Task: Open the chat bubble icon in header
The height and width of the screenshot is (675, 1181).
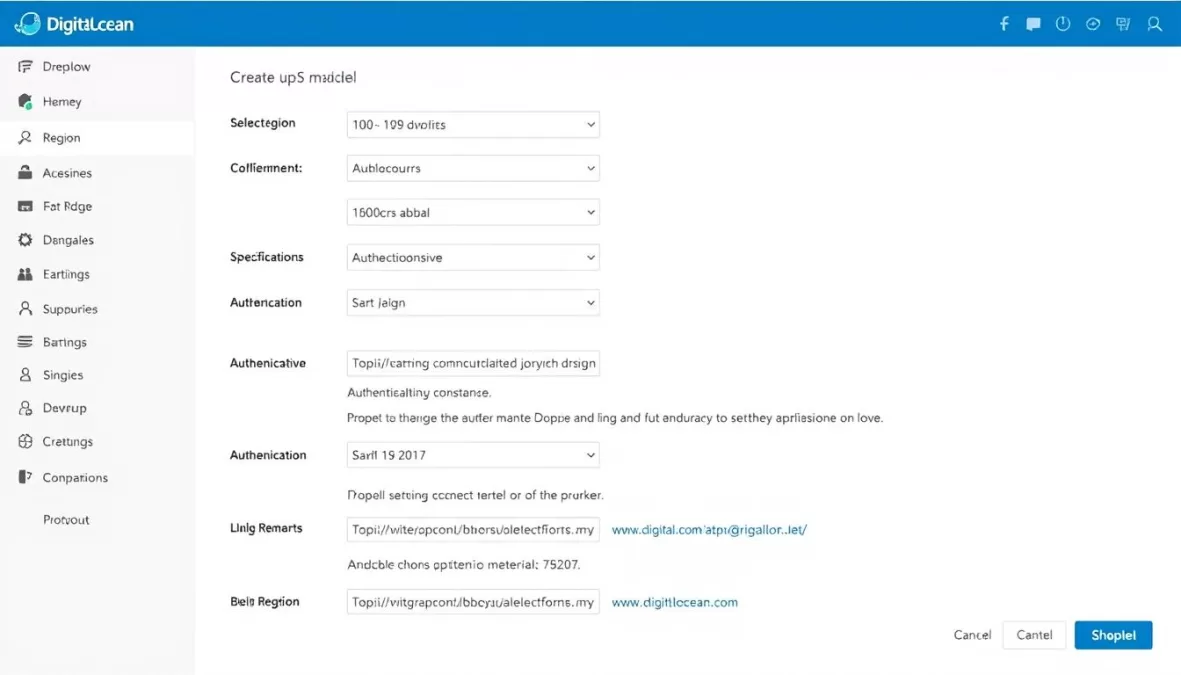Action: (1032, 23)
